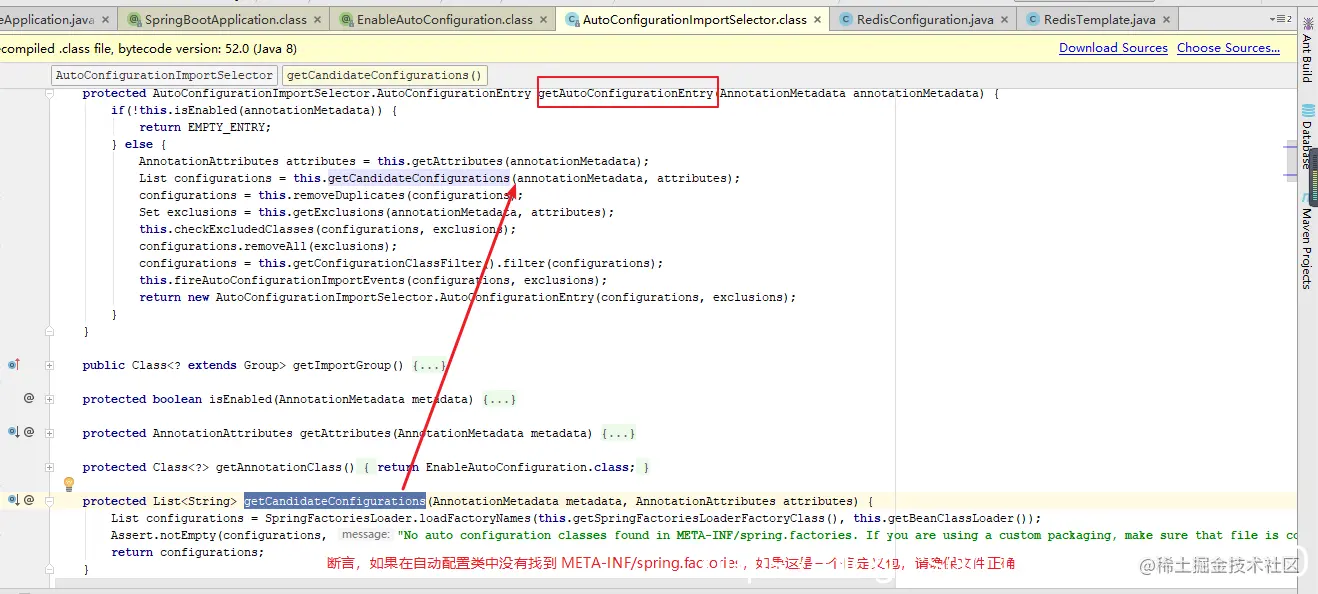Click the annotation icon on EnableAutoConfiguration.class tab
1318x594 pixels.
point(347,19)
